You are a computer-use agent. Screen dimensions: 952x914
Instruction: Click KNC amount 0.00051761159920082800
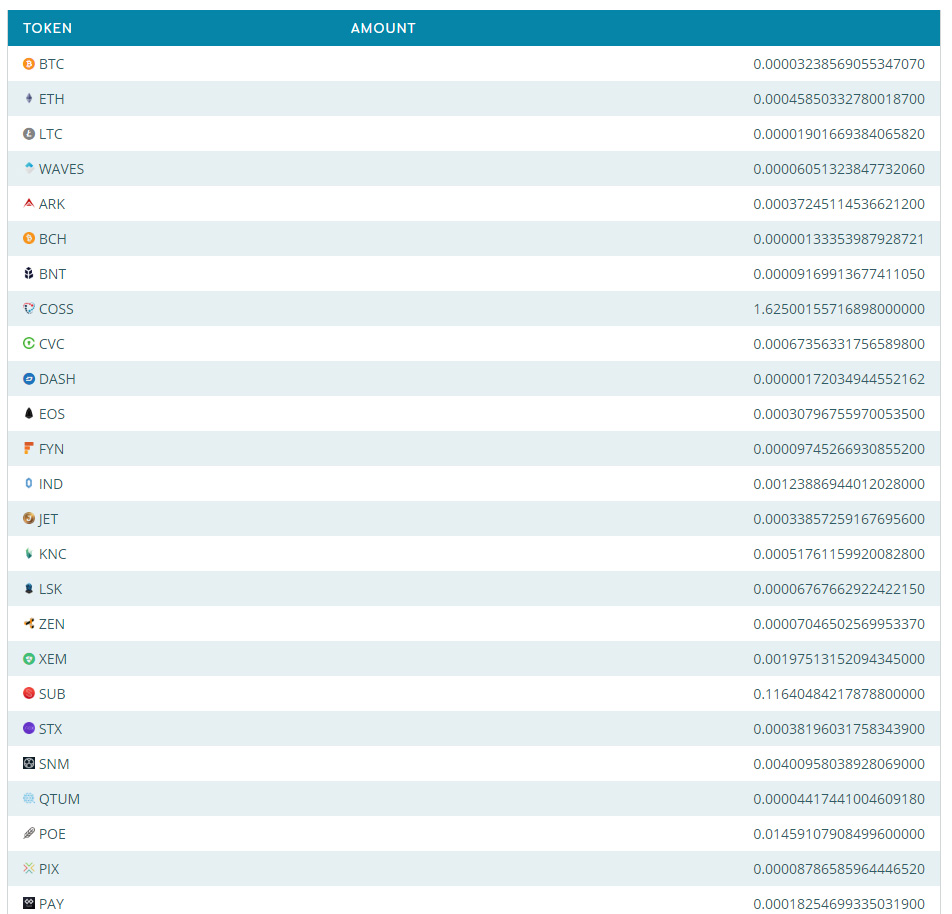click(839, 554)
